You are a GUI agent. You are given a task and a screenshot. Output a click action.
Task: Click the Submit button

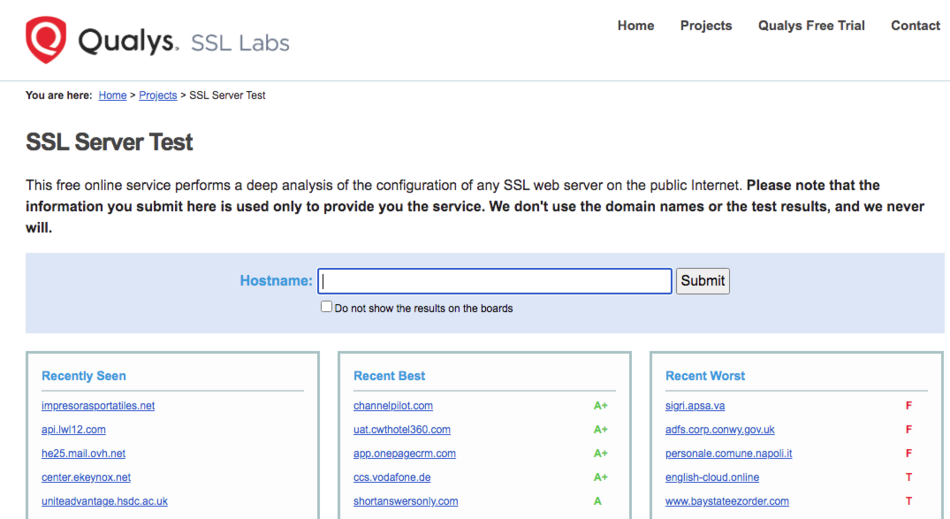(x=703, y=281)
